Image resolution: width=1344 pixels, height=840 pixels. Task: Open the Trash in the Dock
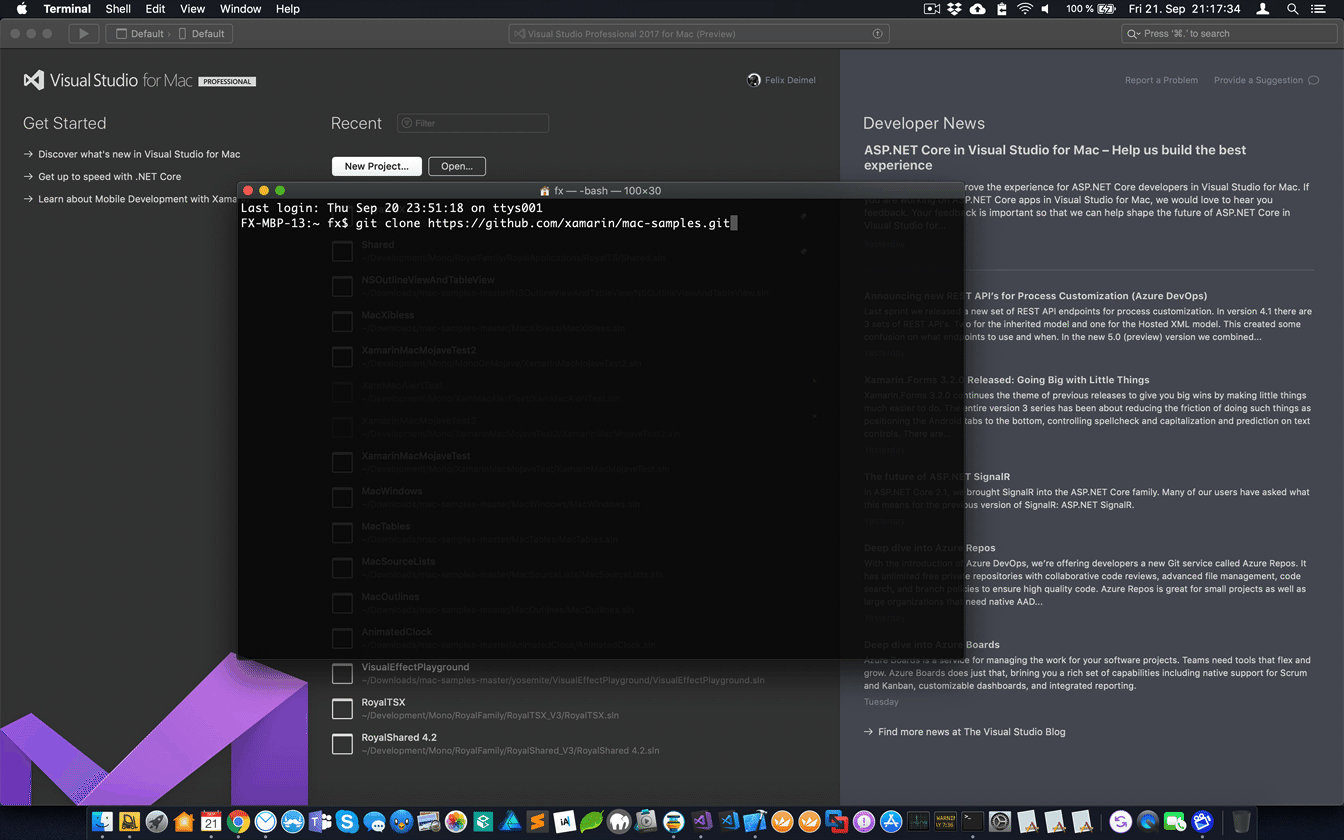tap(1241, 821)
